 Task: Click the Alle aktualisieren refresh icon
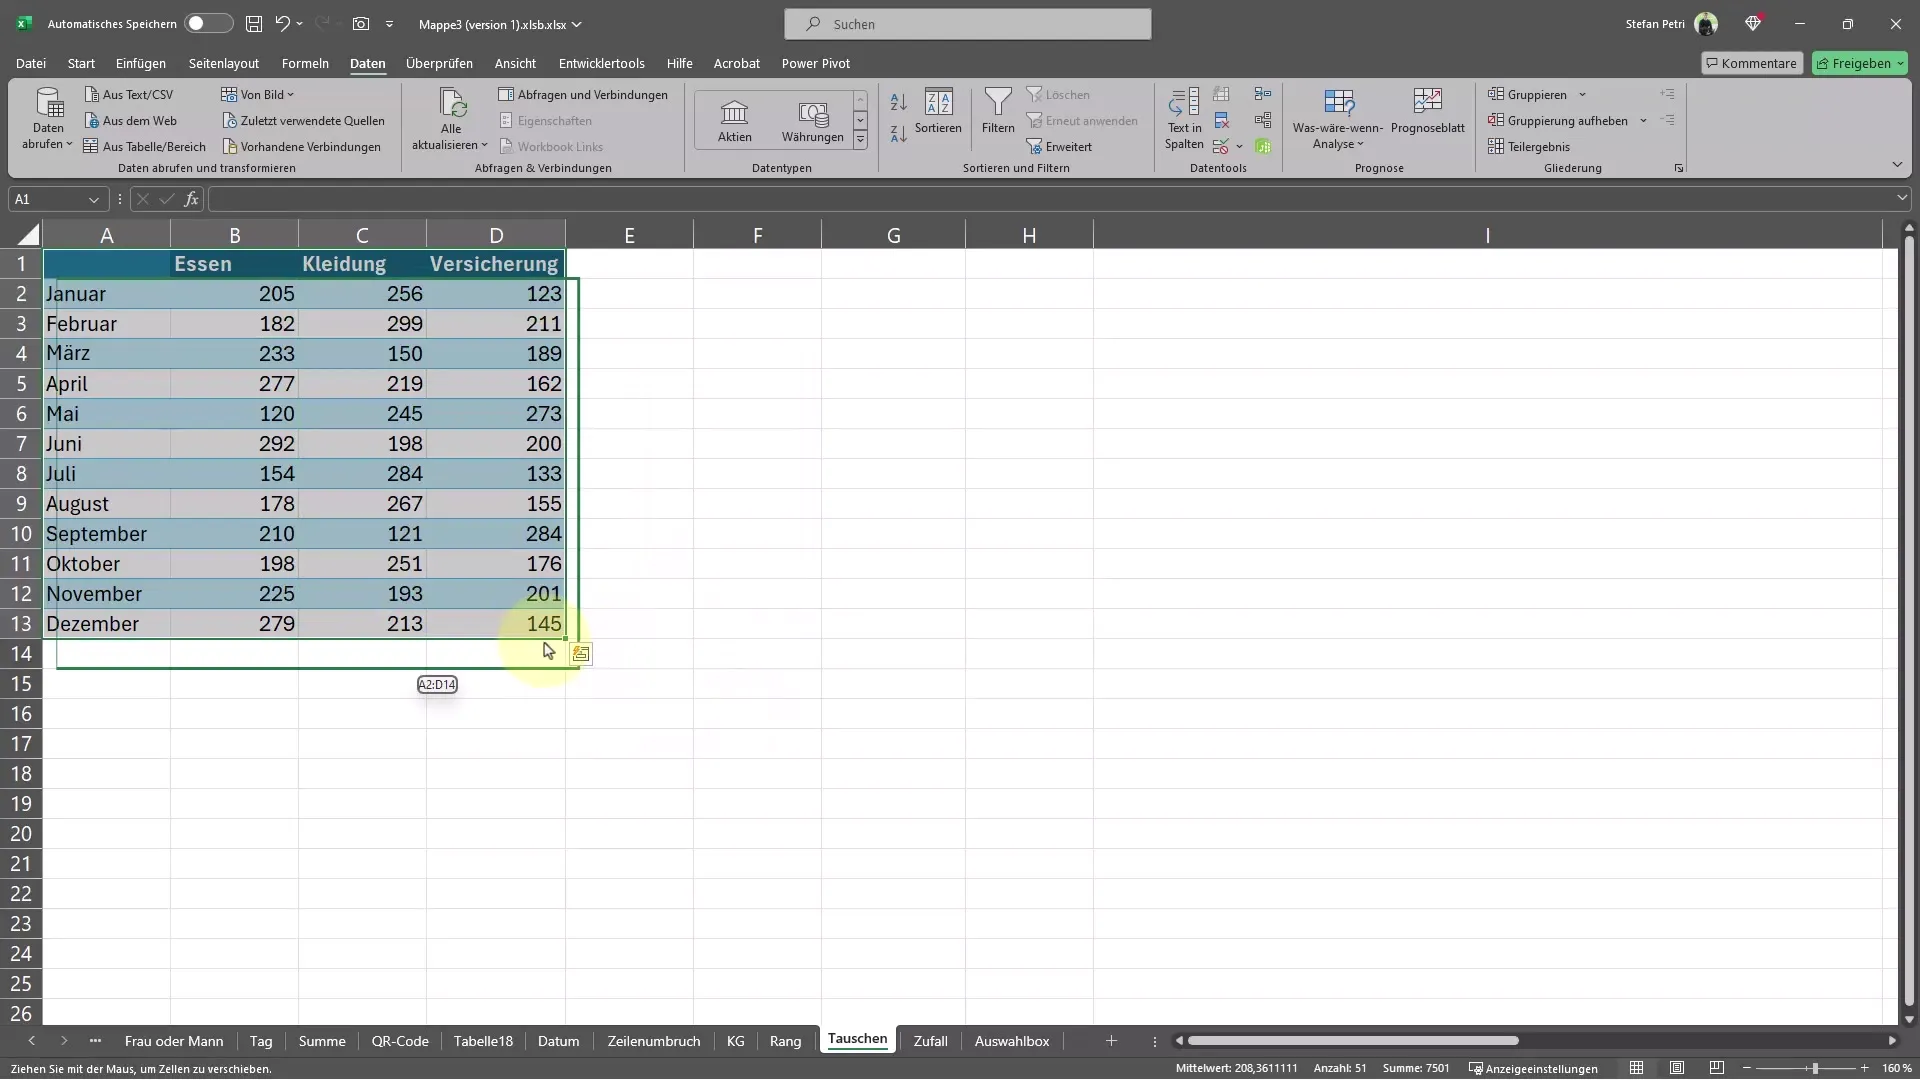(x=452, y=103)
